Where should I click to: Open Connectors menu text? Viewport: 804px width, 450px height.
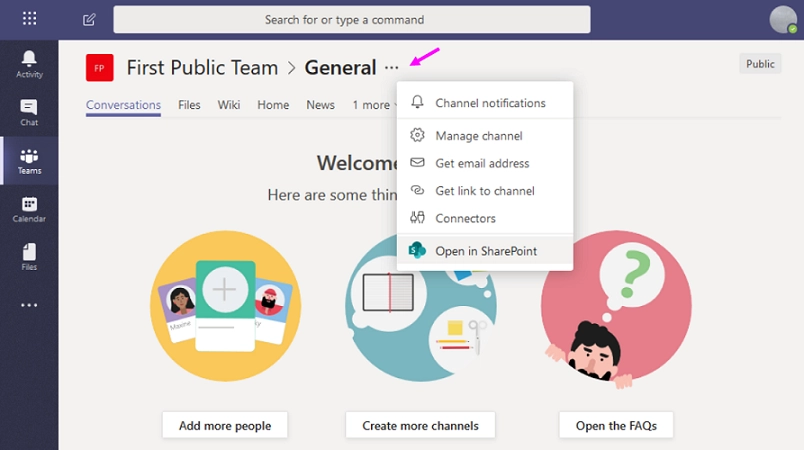coord(466,218)
